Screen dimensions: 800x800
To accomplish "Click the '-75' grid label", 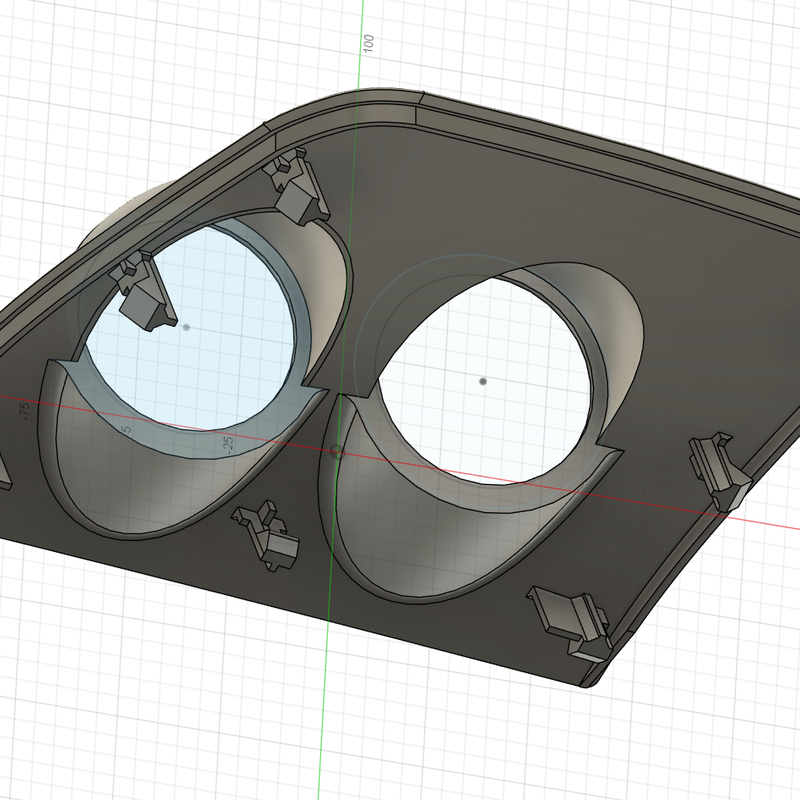I will coord(24,411).
